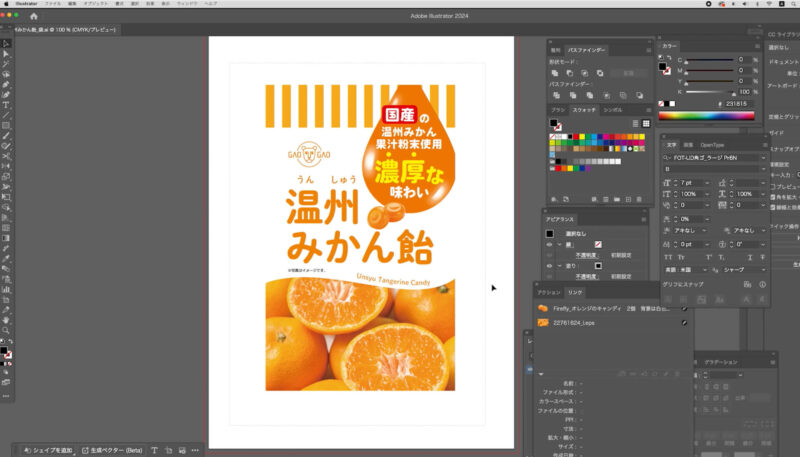Select the Gradient tool
The height and width of the screenshot is (457, 800).
6,238
